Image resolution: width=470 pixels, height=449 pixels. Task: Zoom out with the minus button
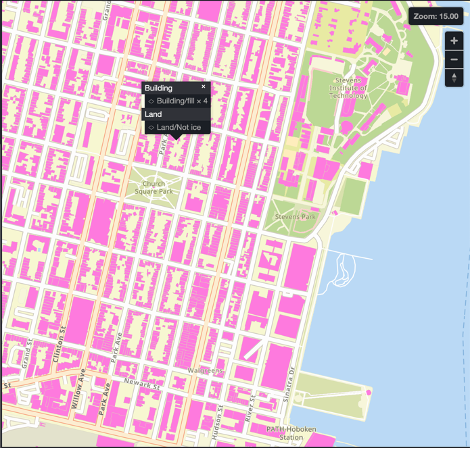click(454, 60)
